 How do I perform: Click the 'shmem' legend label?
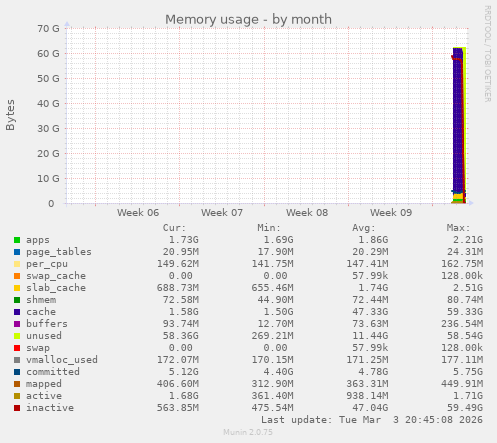pyautogui.click(x=41, y=300)
